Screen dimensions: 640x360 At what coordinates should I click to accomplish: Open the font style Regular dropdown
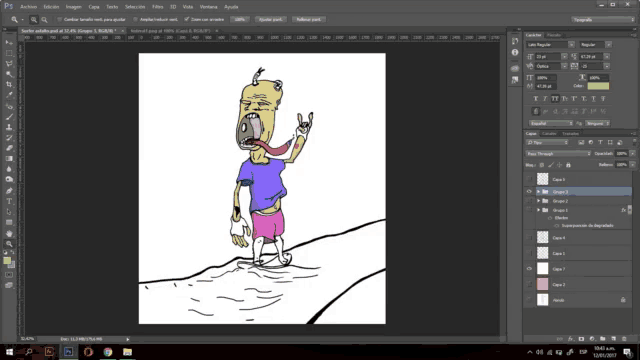tap(608, 44)
